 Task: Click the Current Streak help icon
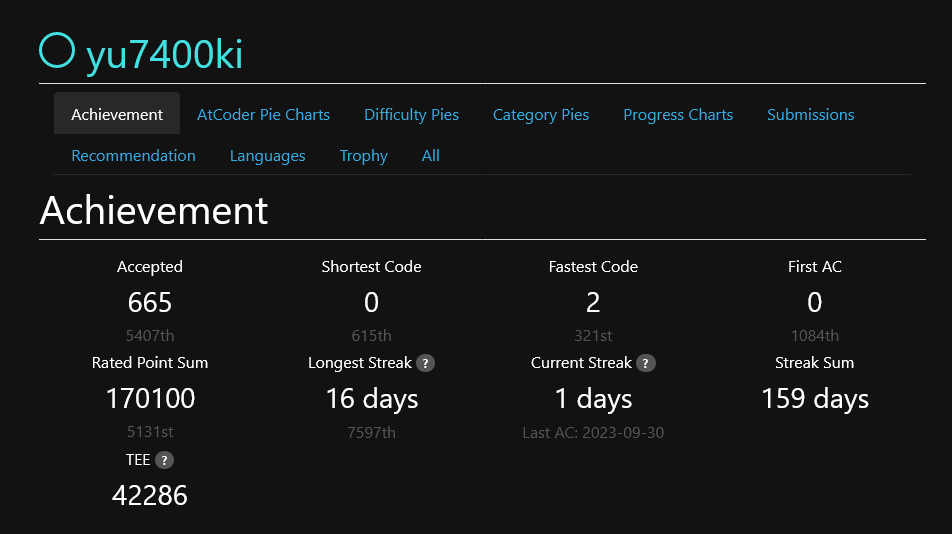coord(646,363)
